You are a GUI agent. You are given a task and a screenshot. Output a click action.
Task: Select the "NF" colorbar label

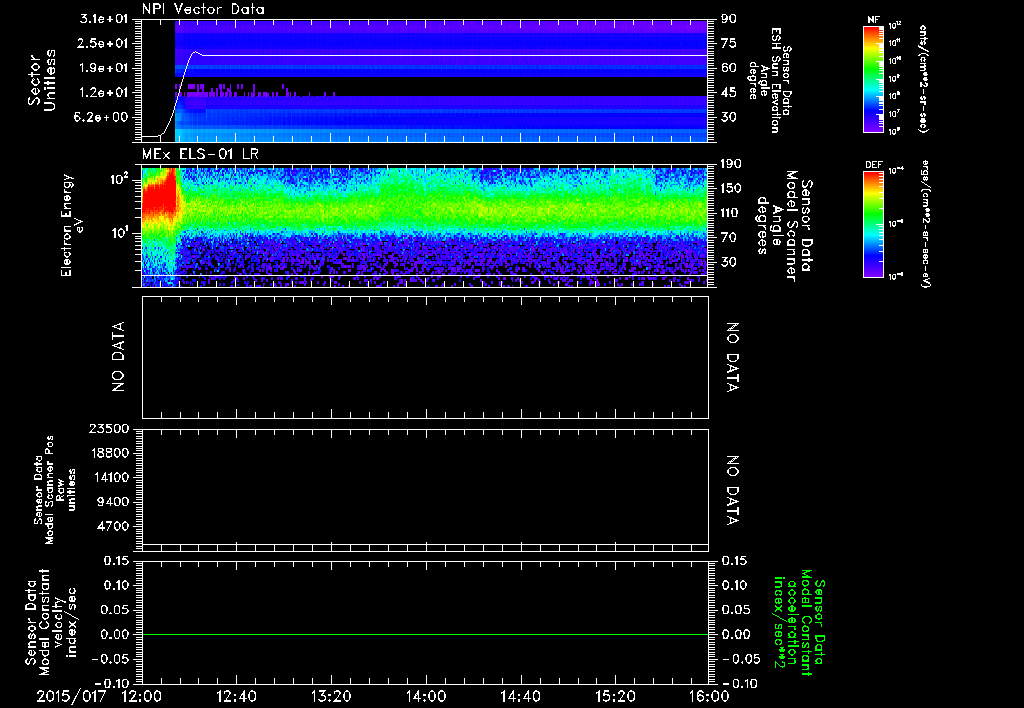[874, 20]
